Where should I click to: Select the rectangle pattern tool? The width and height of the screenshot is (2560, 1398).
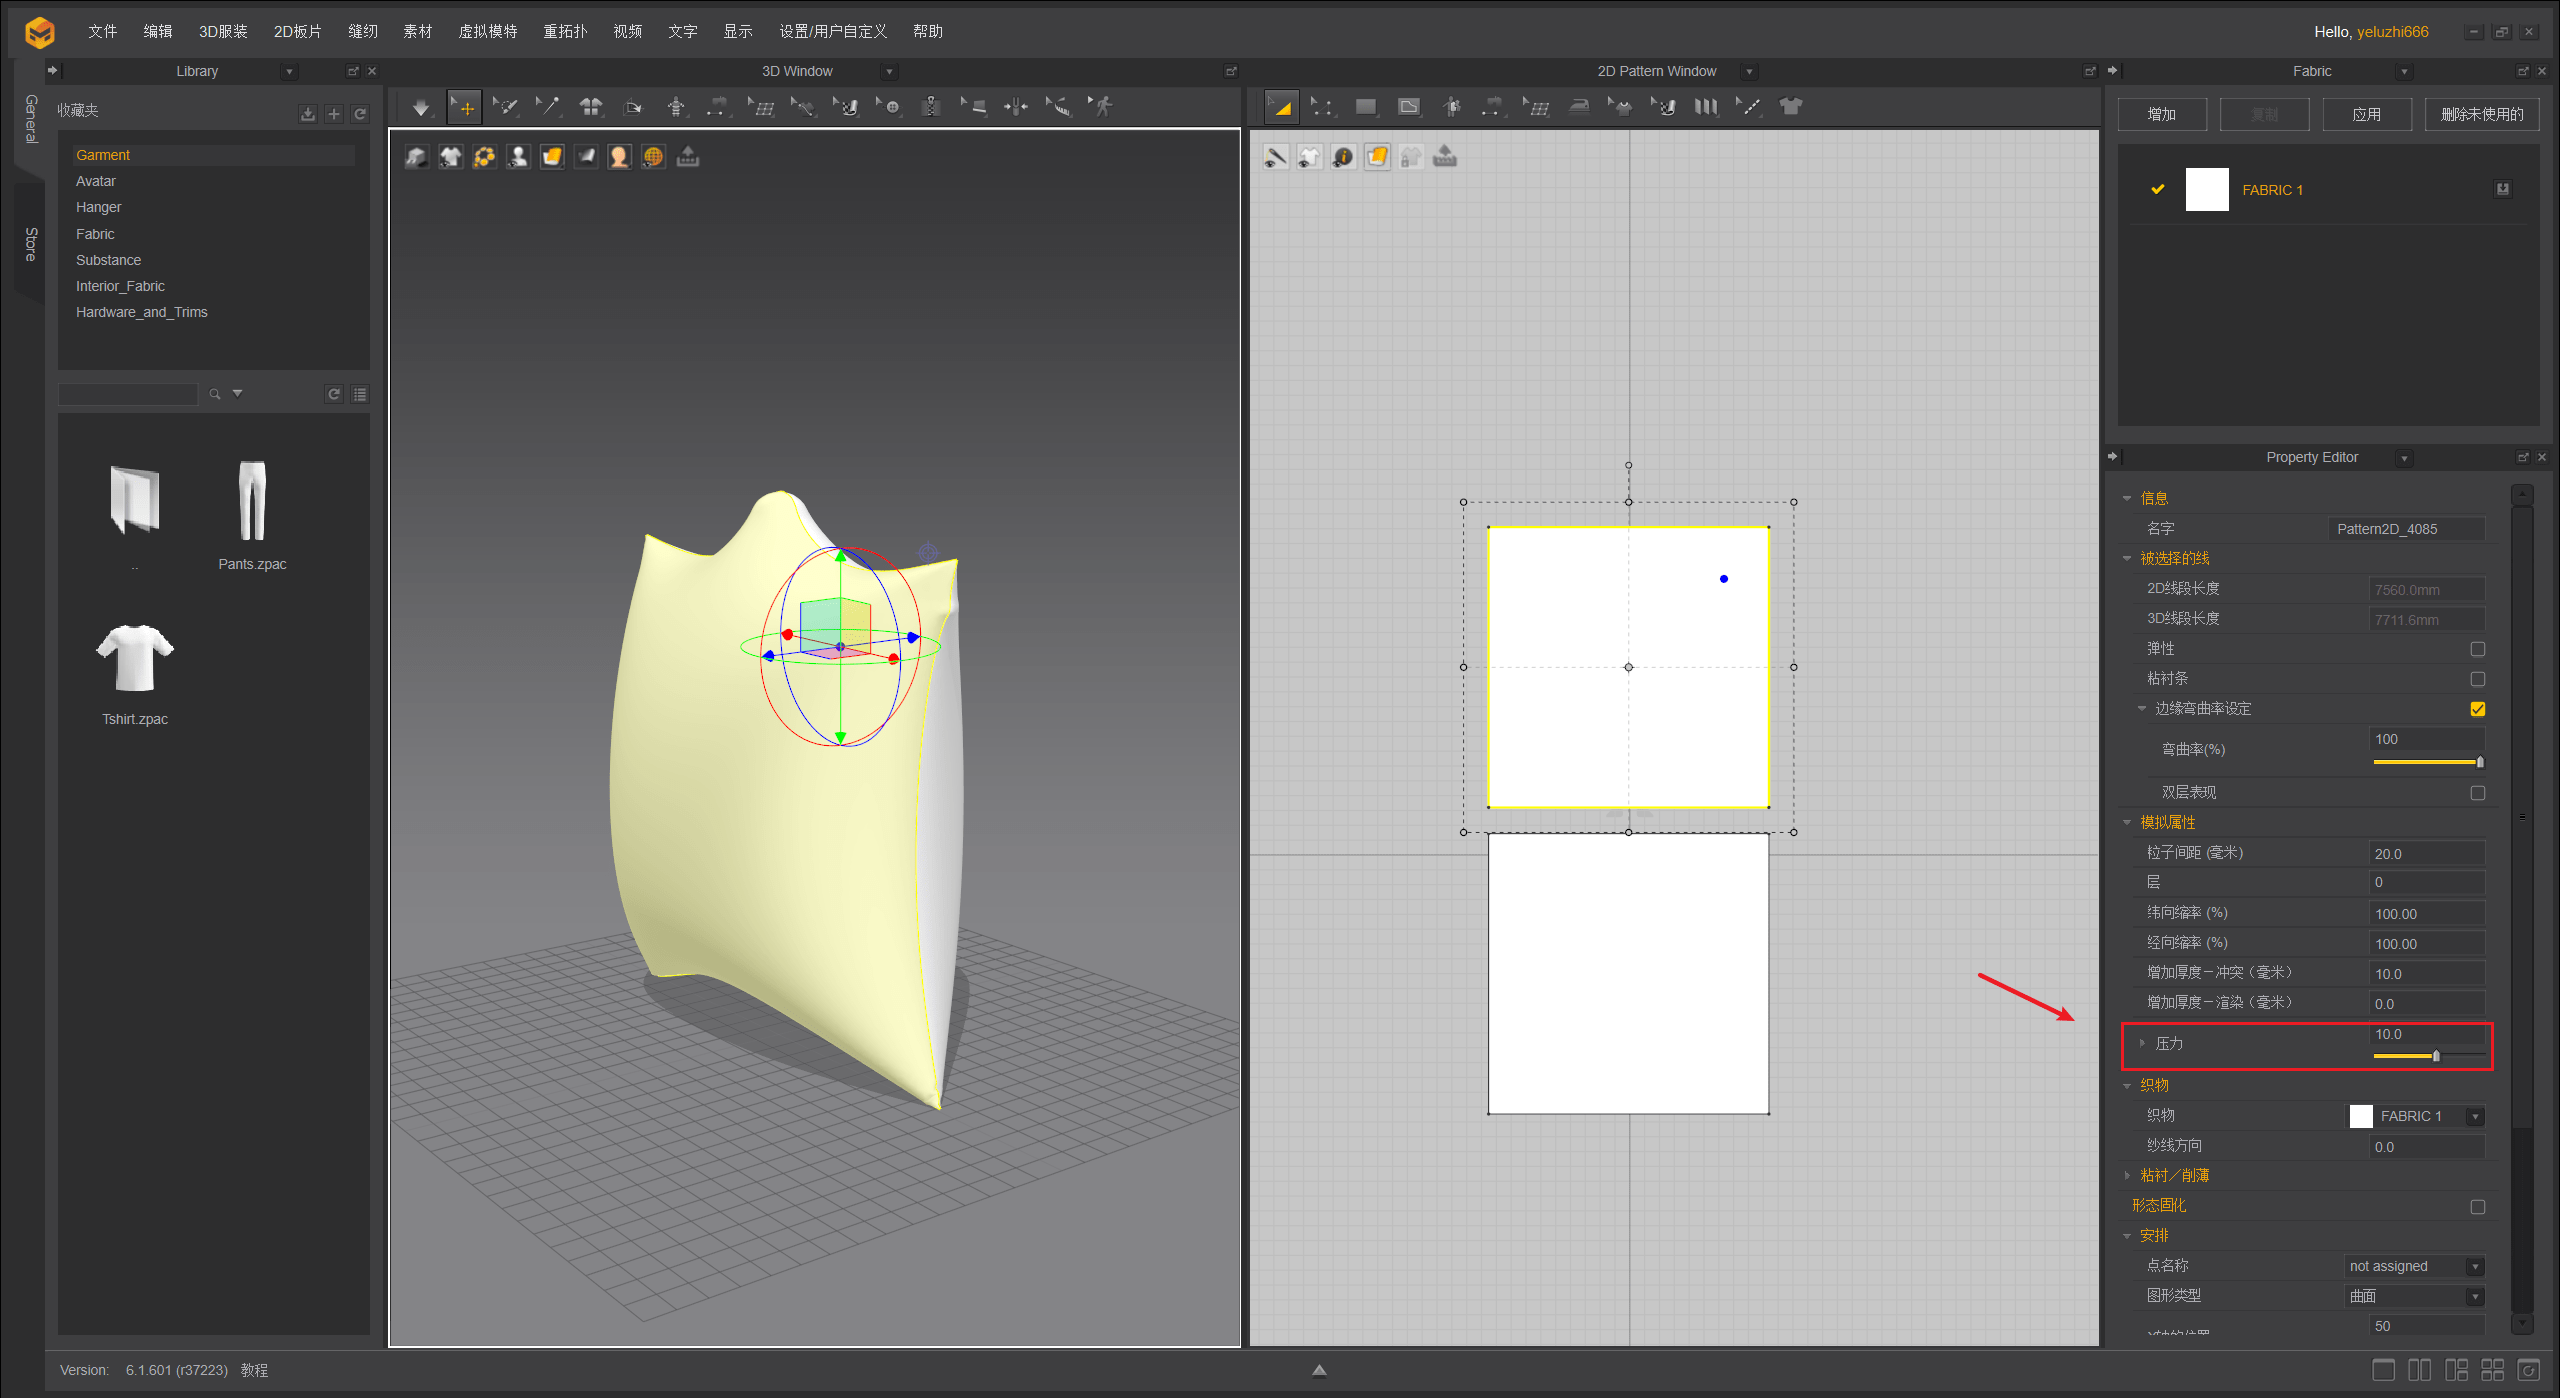point(1365,107)
